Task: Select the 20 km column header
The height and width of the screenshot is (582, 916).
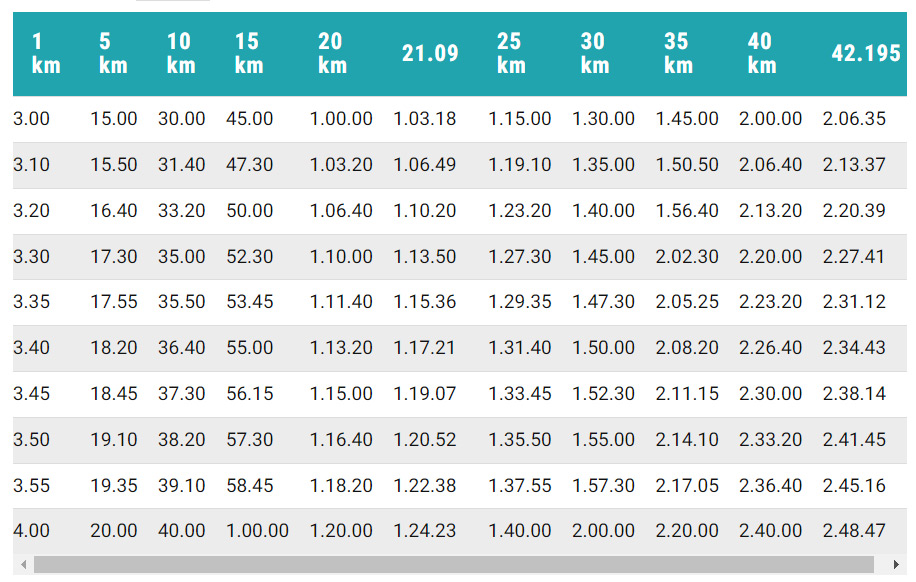Action: (x=331, y=54)
